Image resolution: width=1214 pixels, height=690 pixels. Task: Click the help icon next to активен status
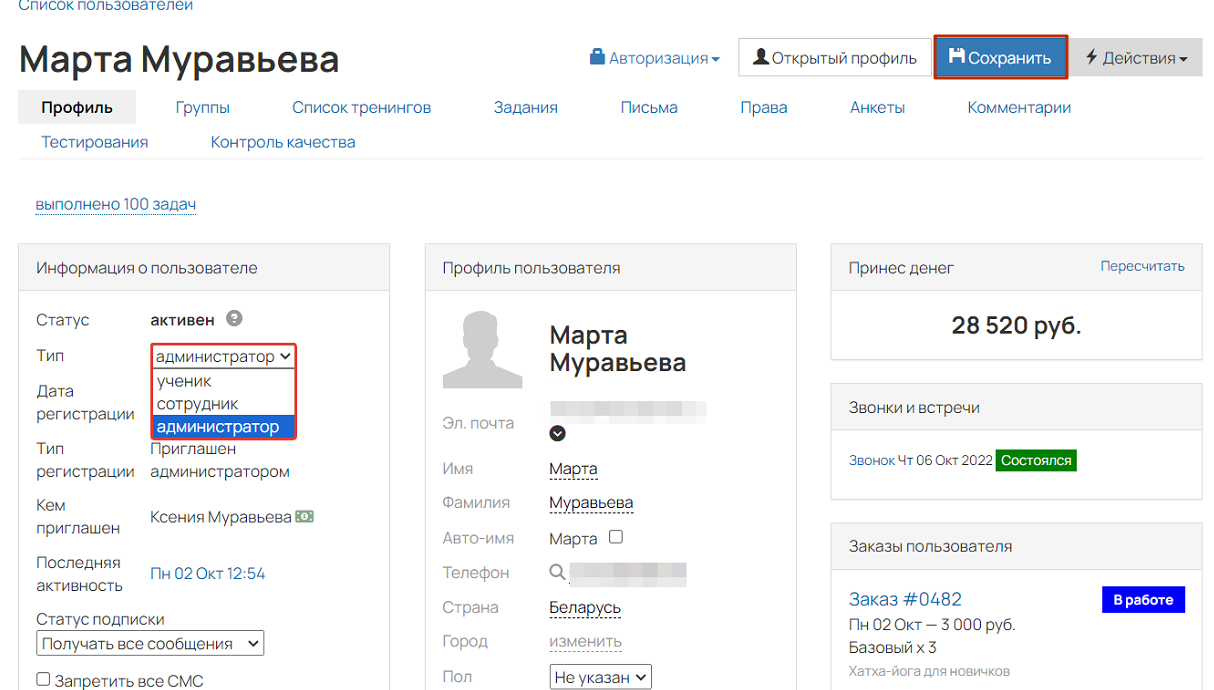tap(234, 319)
